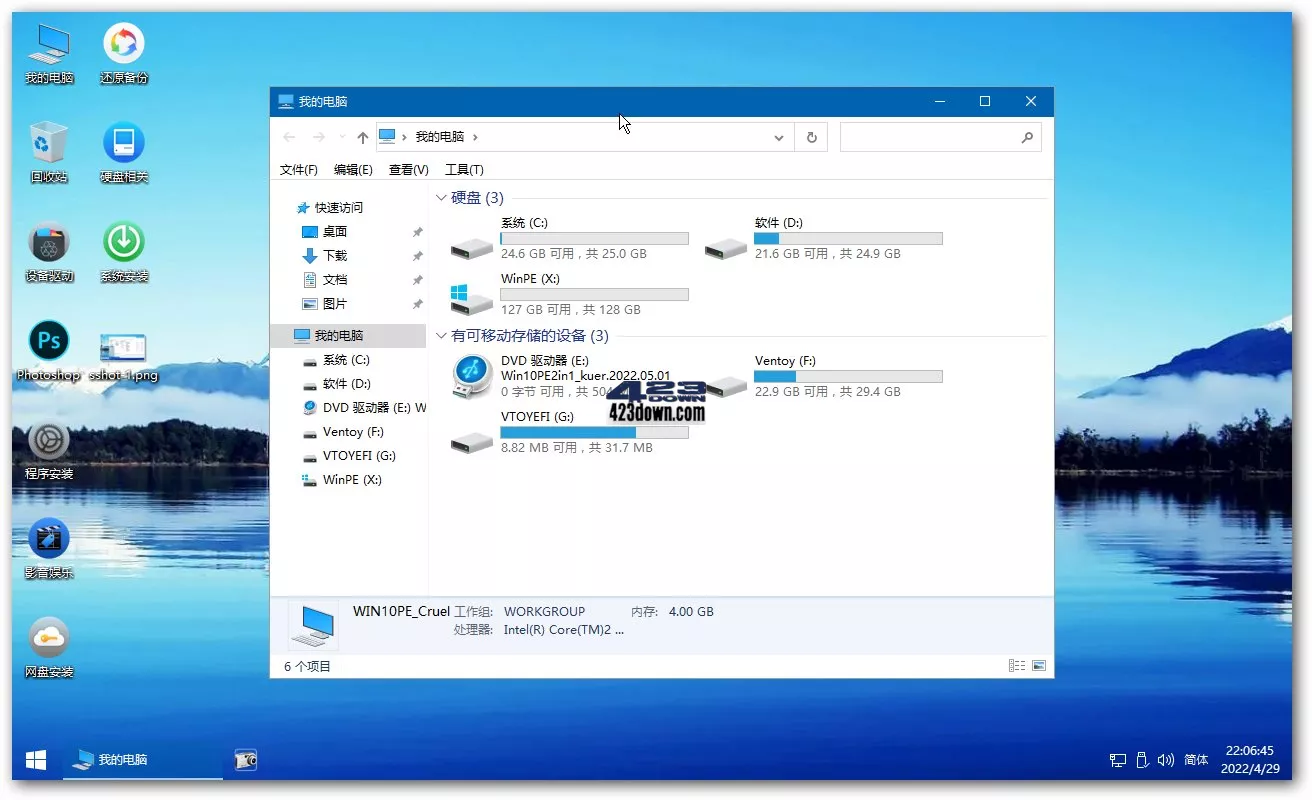Open Photoshop from the desktop
The width and height of the screenshot is (1312, 800).
click(47, 340)
